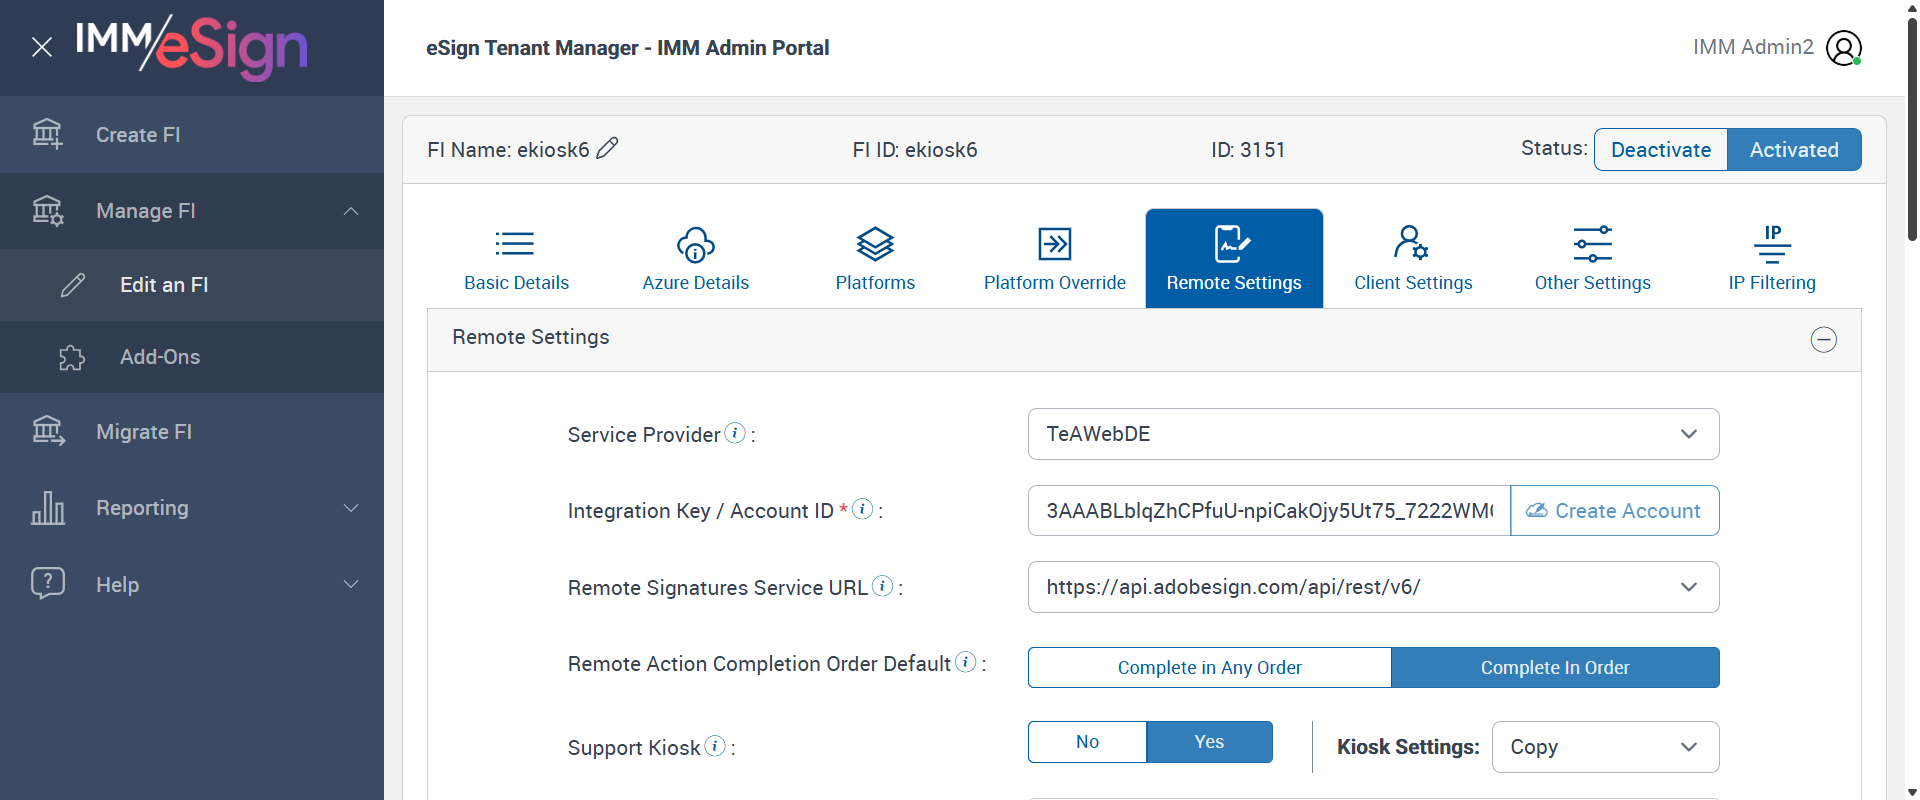Click the Create Account button
Image resolution: width=1920 pixels, height=800 pixels.
coord(1614,511)
